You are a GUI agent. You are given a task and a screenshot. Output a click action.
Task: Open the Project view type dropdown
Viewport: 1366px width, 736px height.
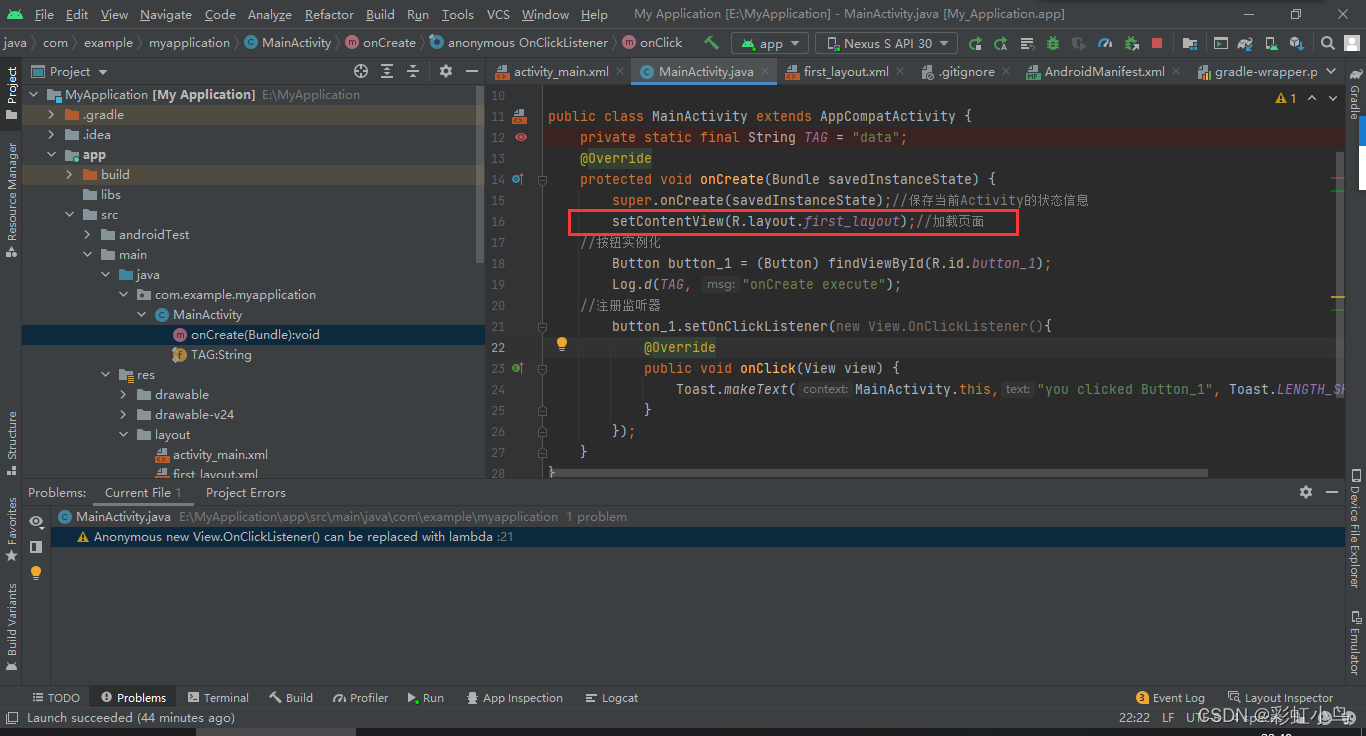71,71
